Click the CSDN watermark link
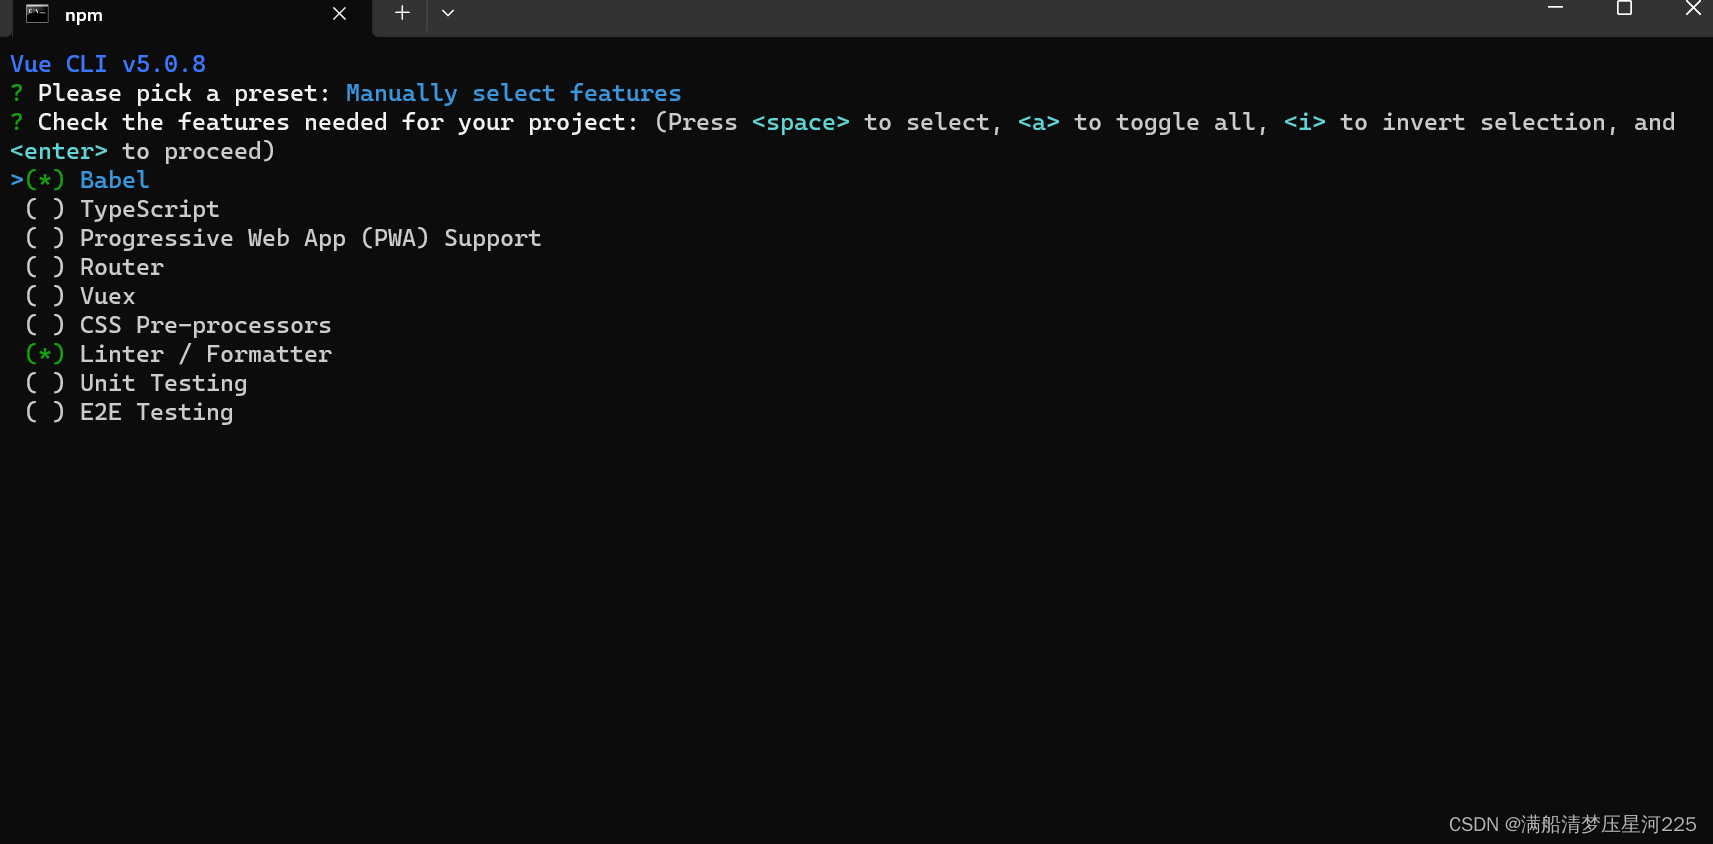 point(1570,824)
